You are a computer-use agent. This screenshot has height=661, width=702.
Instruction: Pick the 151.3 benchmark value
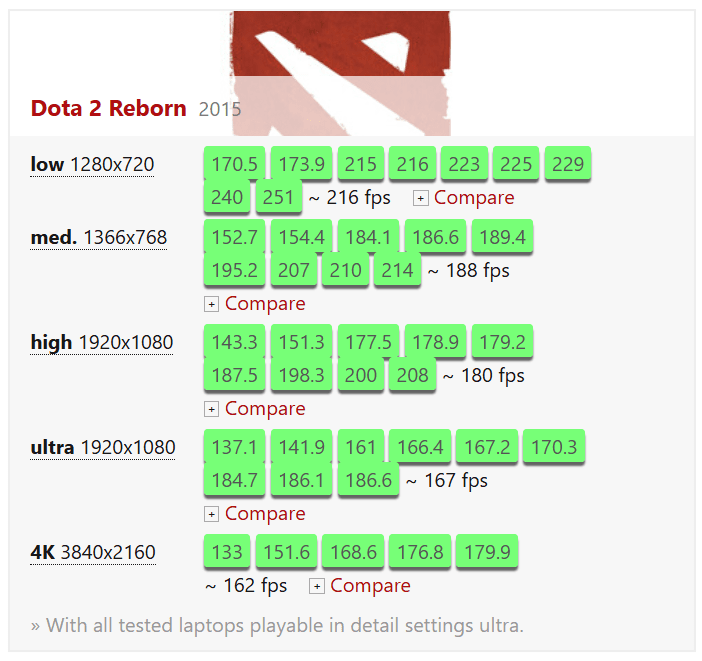click(x=301, y=342)
